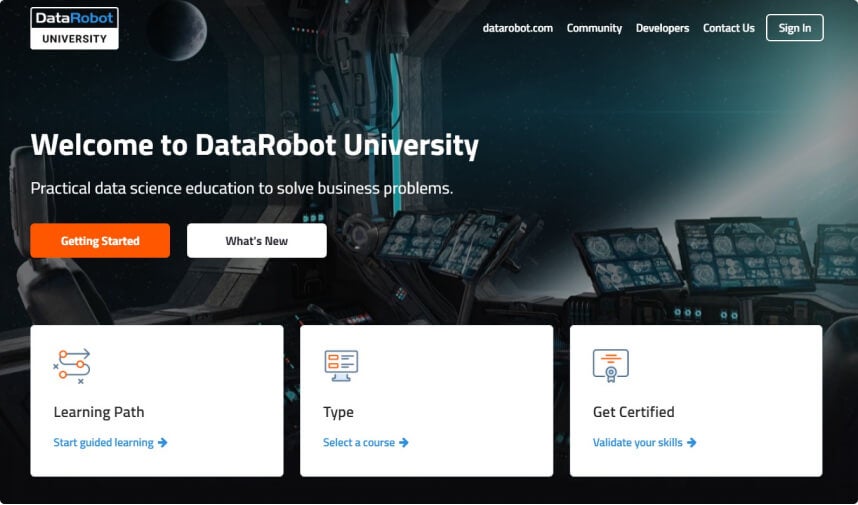This screenshot has width=858, height=505.
Task: Click arrow next to Select a course
Action: pyautogui.click(x=404, y=443)
